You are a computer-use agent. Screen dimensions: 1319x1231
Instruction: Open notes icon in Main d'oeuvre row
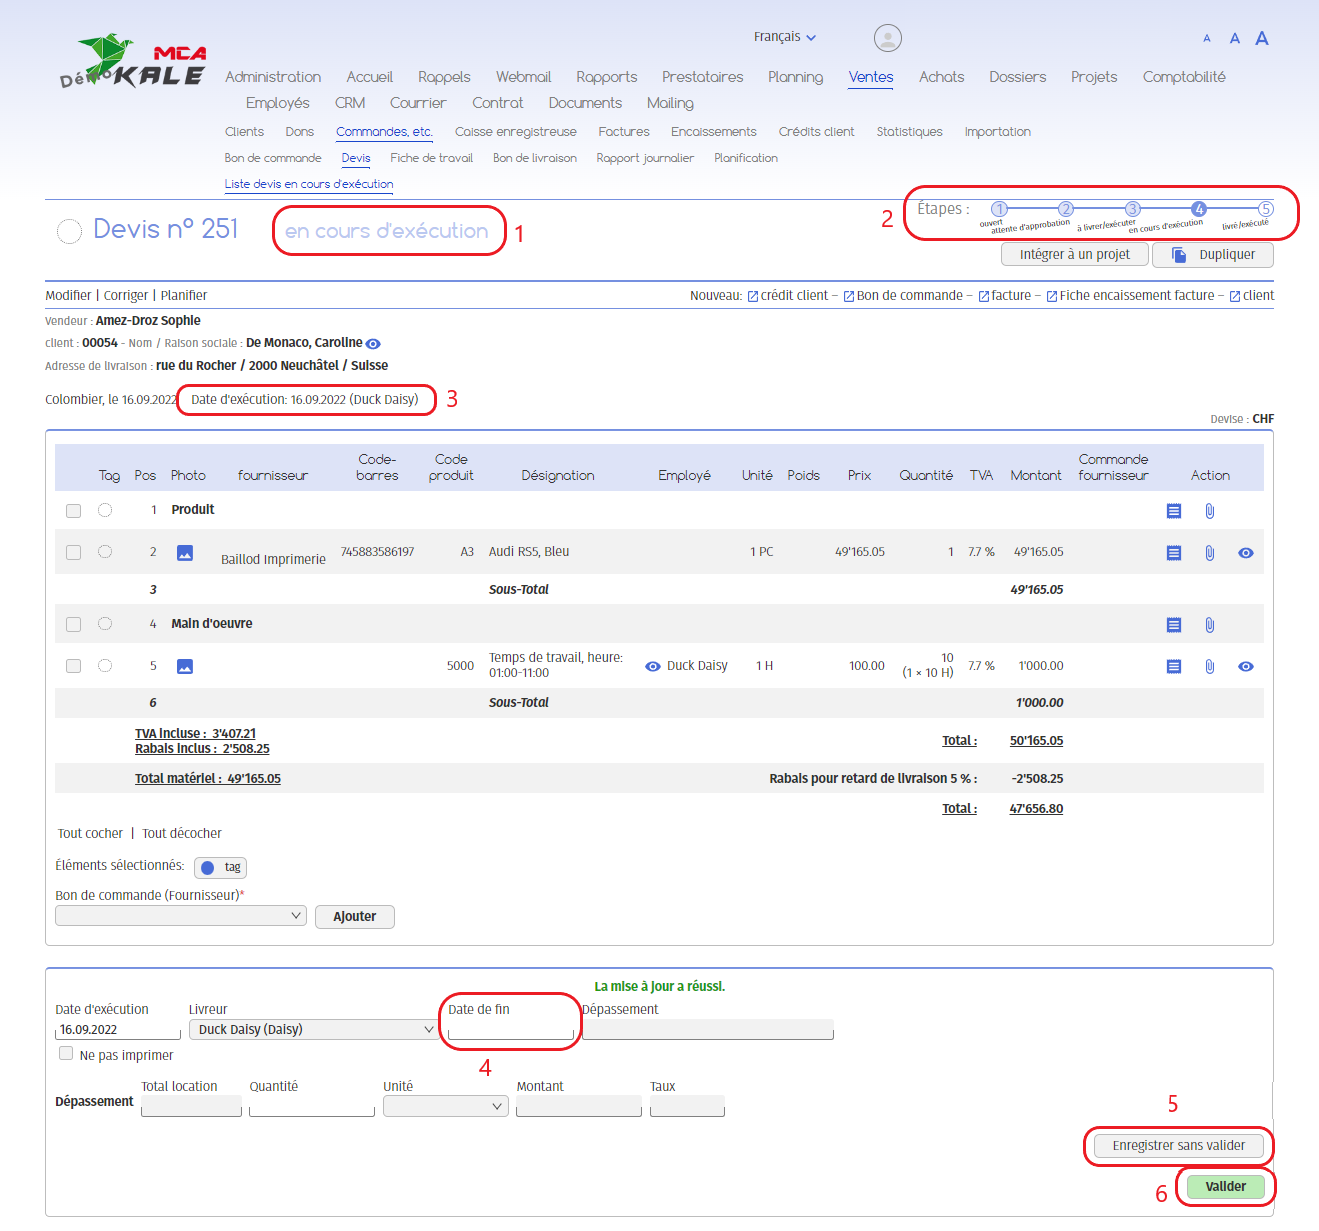(1174, 625)
